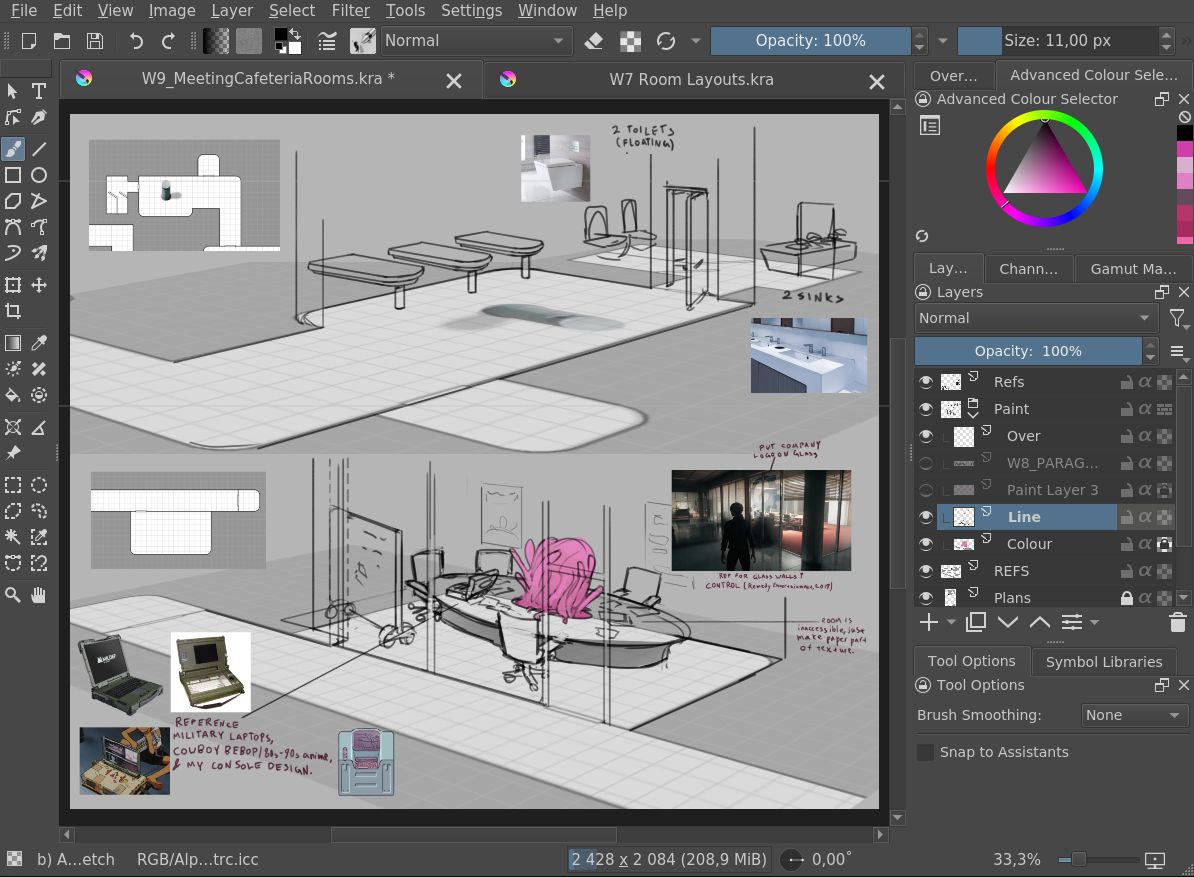Hide the Paint group layer
The width and height of the screenshot is (1194, 877).
(926, 409)
